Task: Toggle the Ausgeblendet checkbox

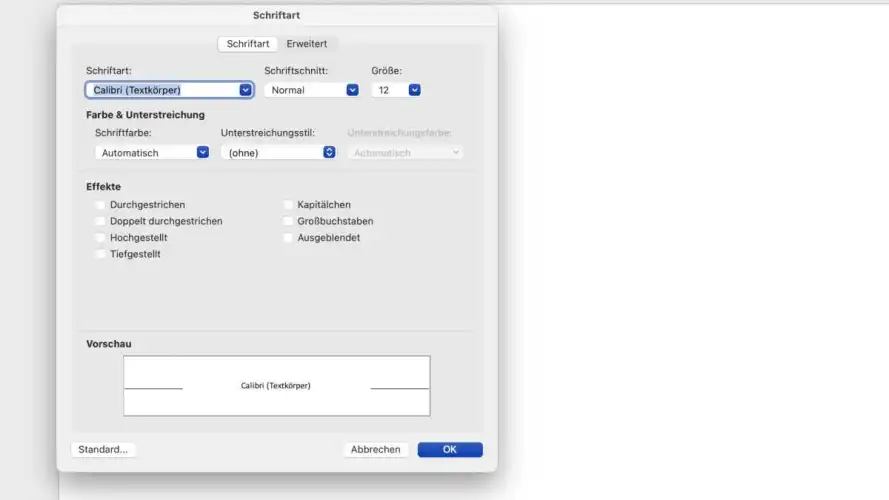Action: (x=288, y=238)
